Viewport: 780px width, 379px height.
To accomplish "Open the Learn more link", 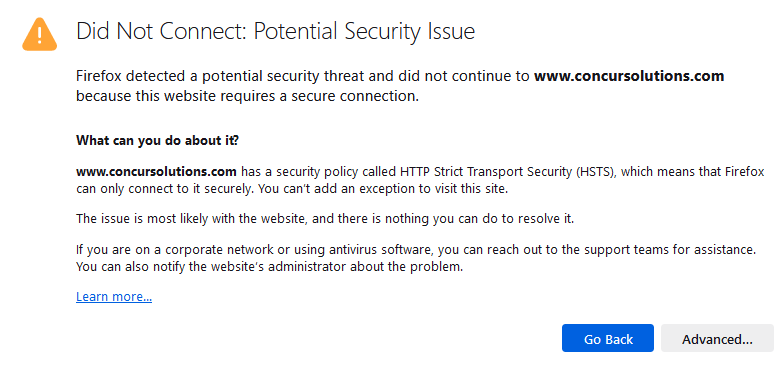I will click(114, 297).
